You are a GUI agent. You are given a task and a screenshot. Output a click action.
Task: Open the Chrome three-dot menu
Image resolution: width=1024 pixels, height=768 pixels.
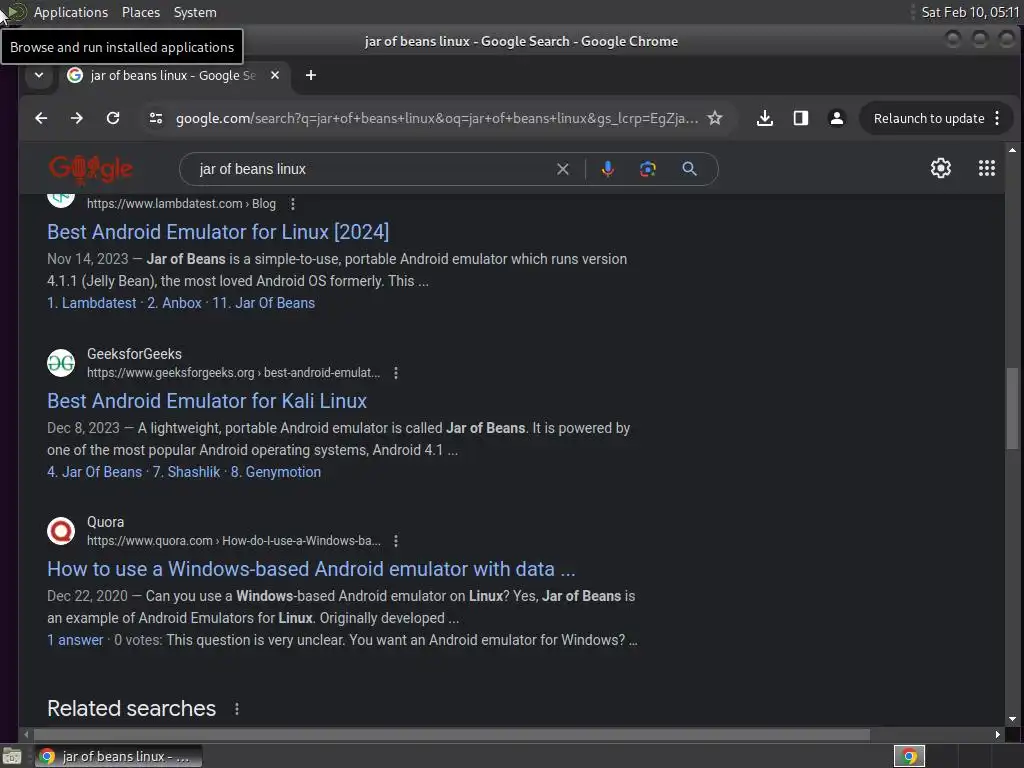[997, 118]
